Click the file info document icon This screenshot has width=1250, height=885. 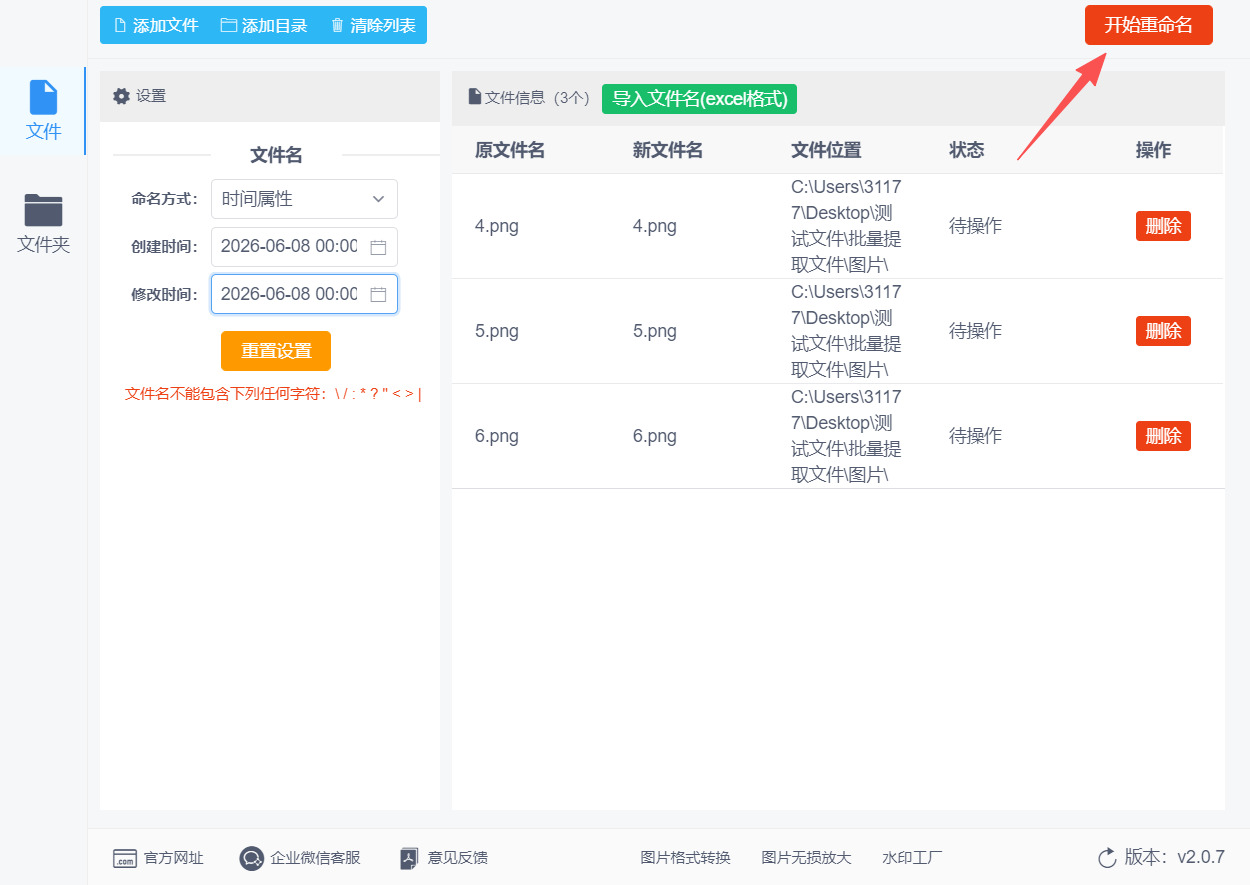pyautogui.click(x=475, y=97)
